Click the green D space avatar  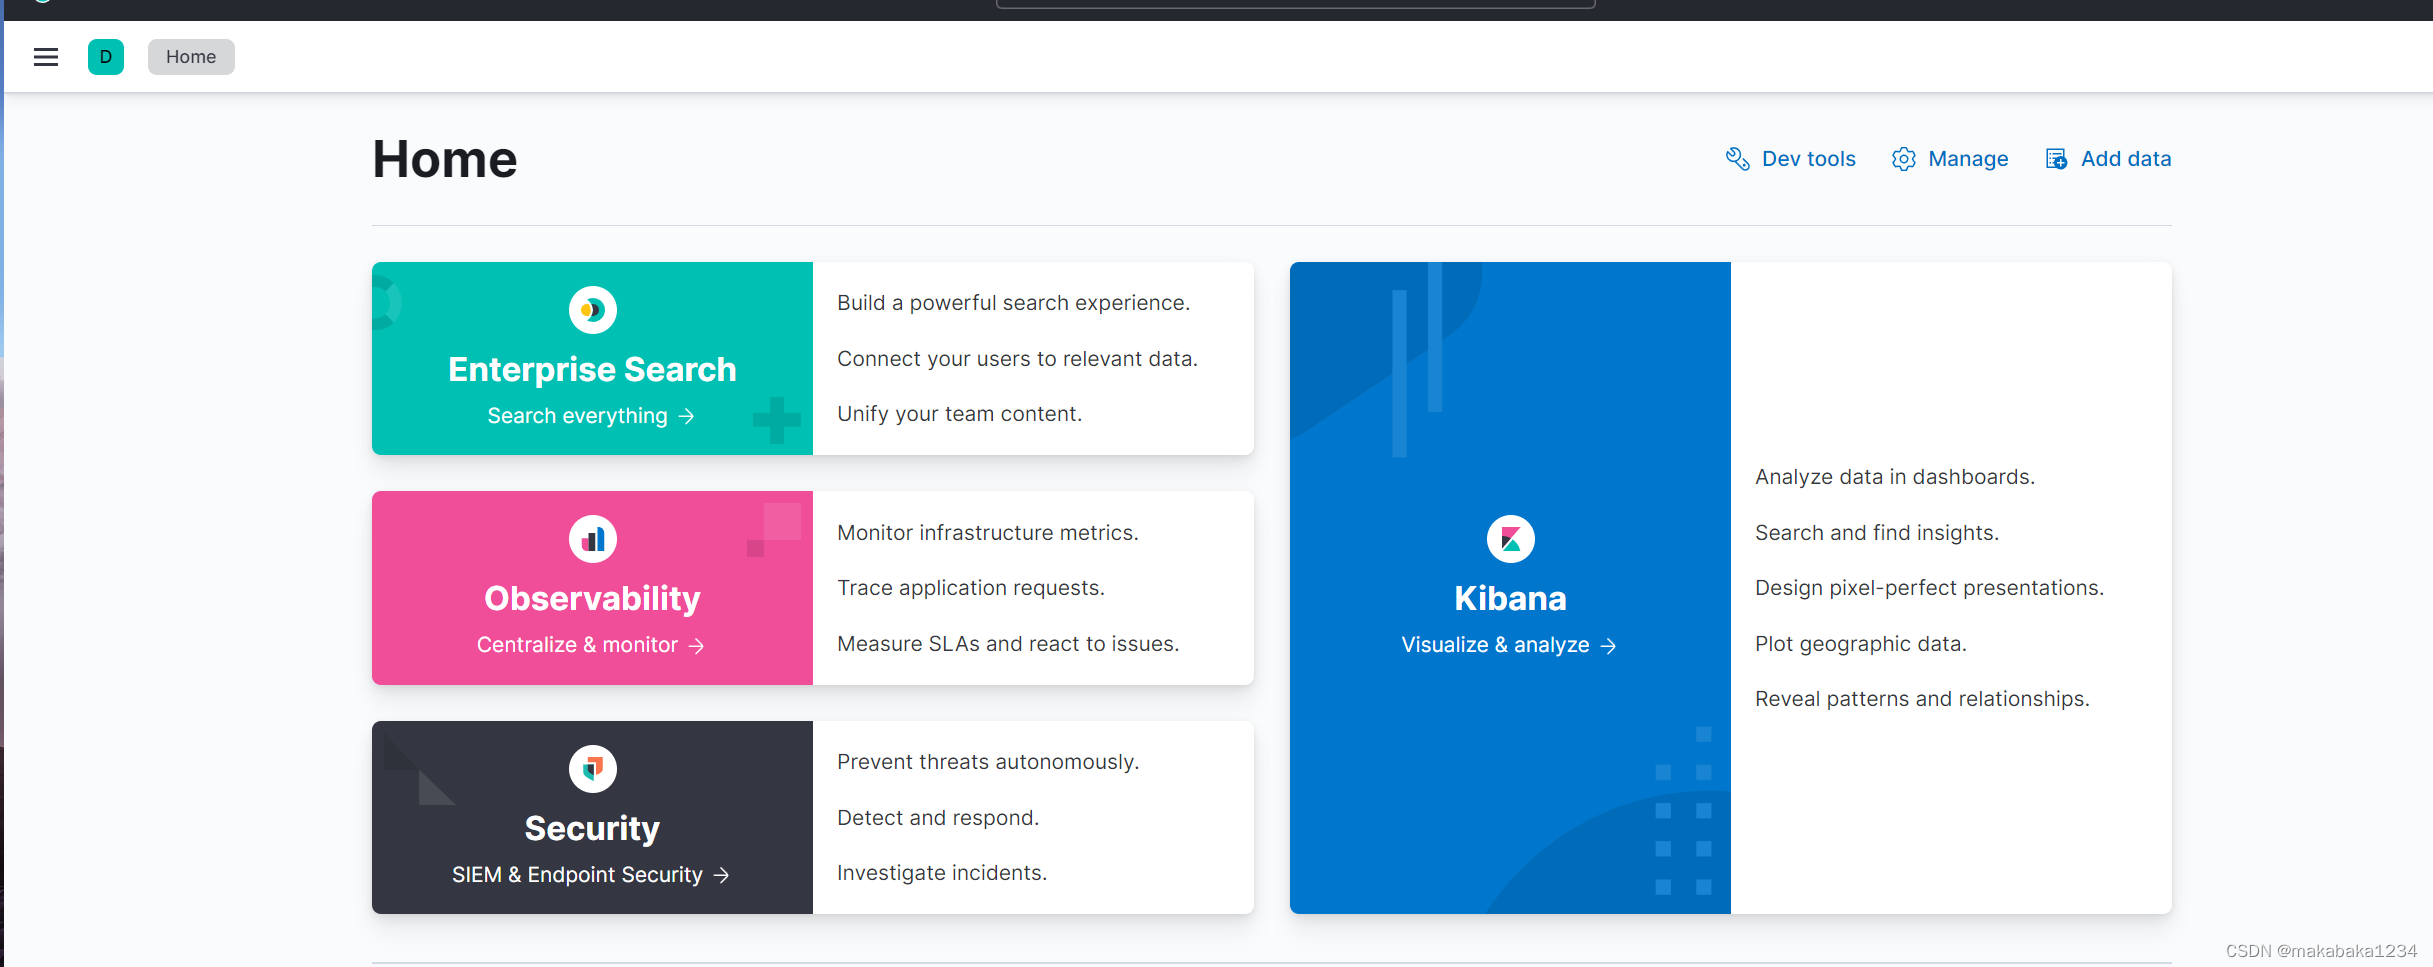106,57
